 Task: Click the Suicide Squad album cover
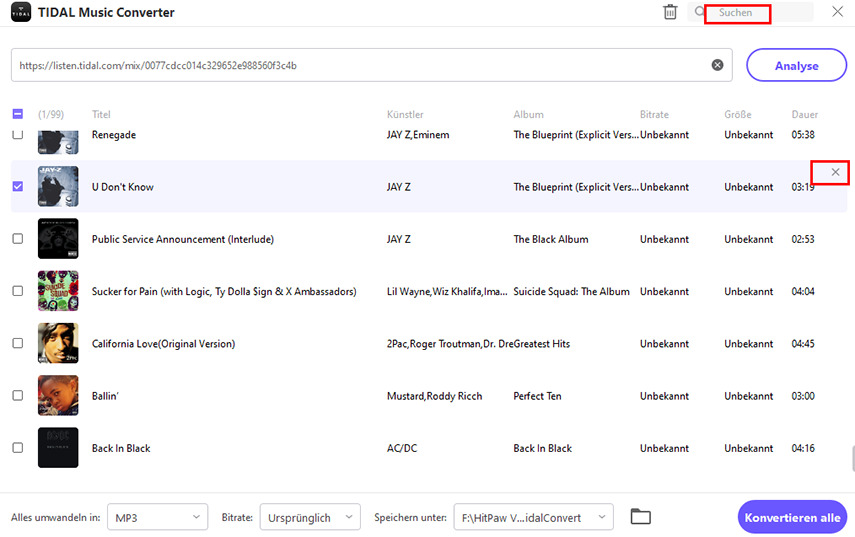coord(58,291)
